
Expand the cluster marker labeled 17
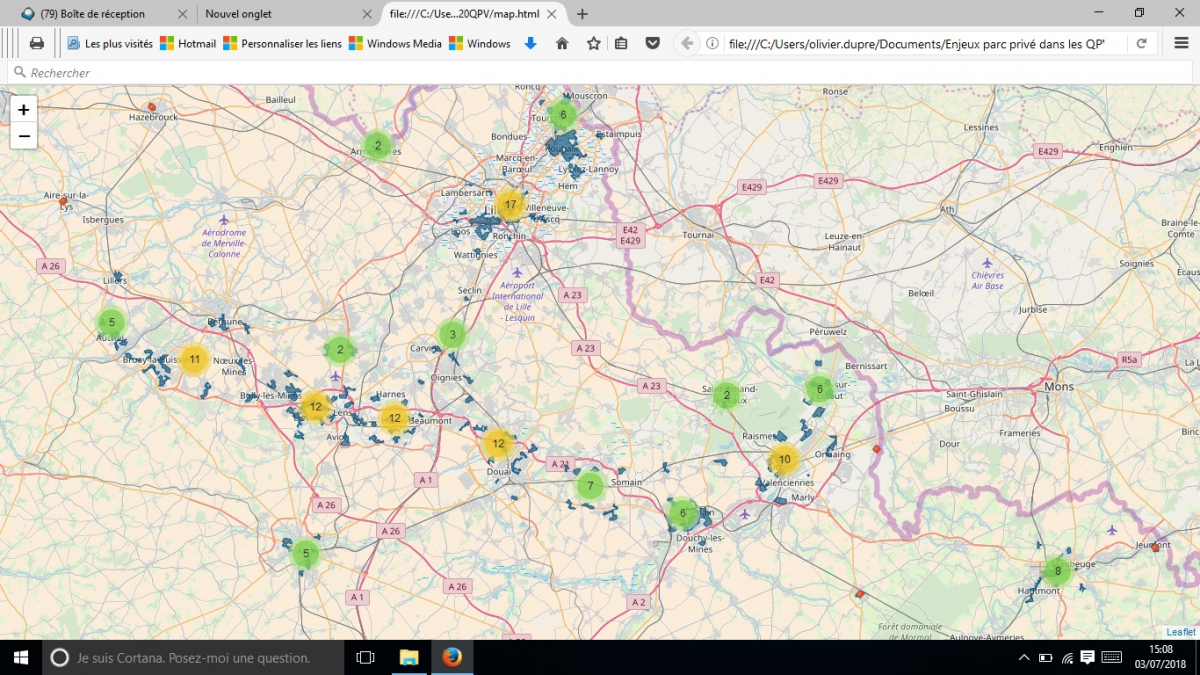[510, 205]
